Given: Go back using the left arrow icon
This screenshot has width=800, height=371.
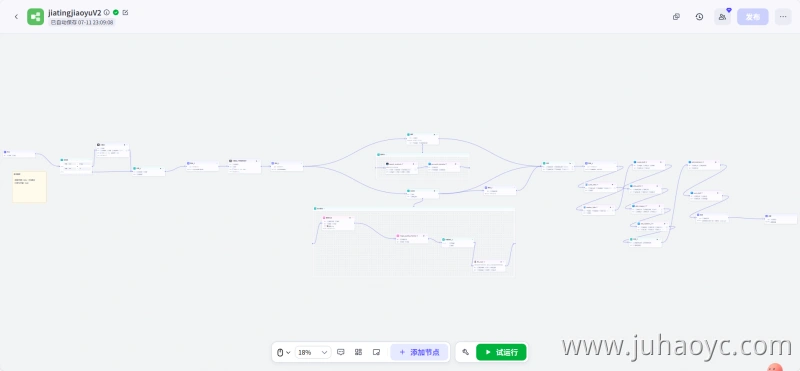Looking at the screenshot, I should [16, 17].
